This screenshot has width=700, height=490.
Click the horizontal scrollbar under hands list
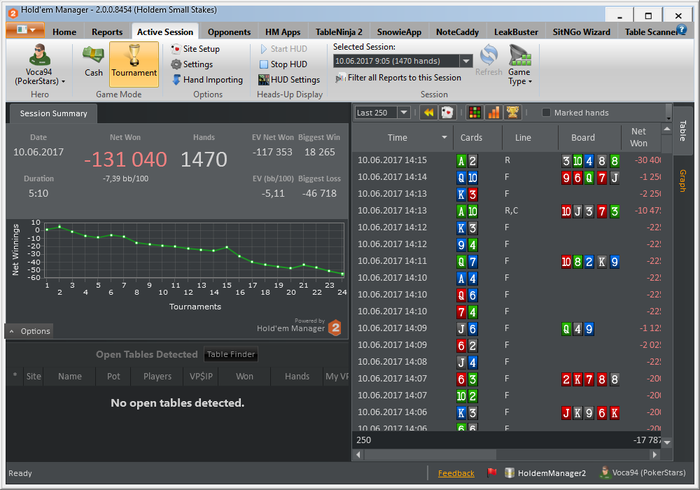point(430,454)
